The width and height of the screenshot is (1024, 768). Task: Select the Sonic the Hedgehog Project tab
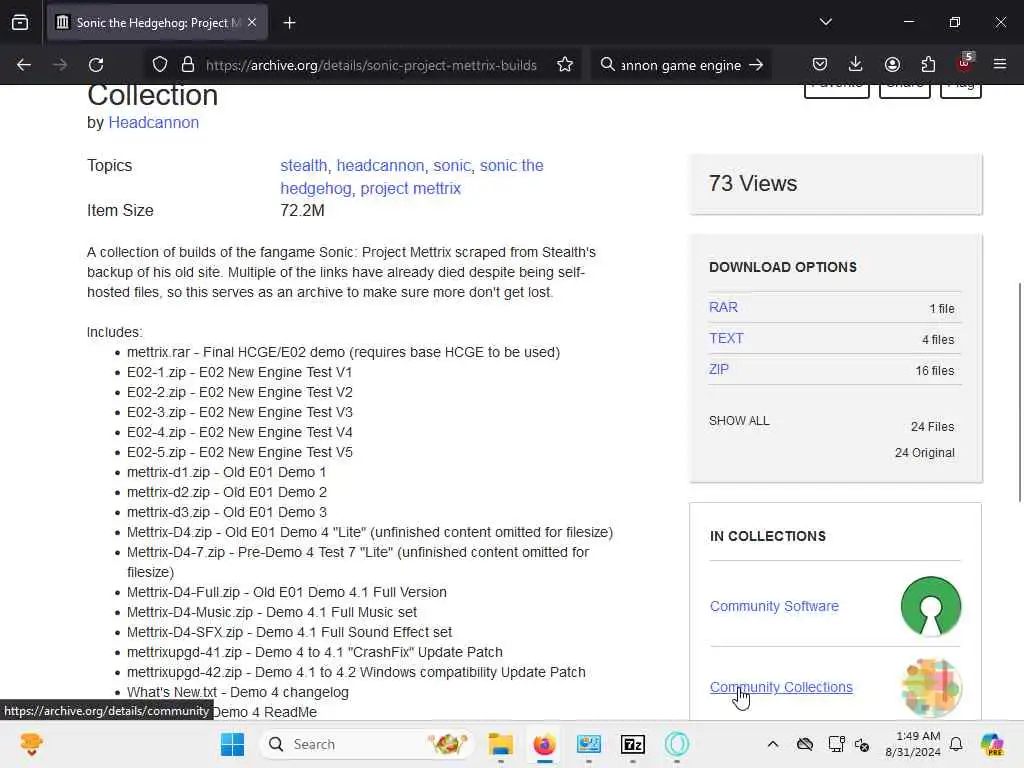(x=157, y=23)
